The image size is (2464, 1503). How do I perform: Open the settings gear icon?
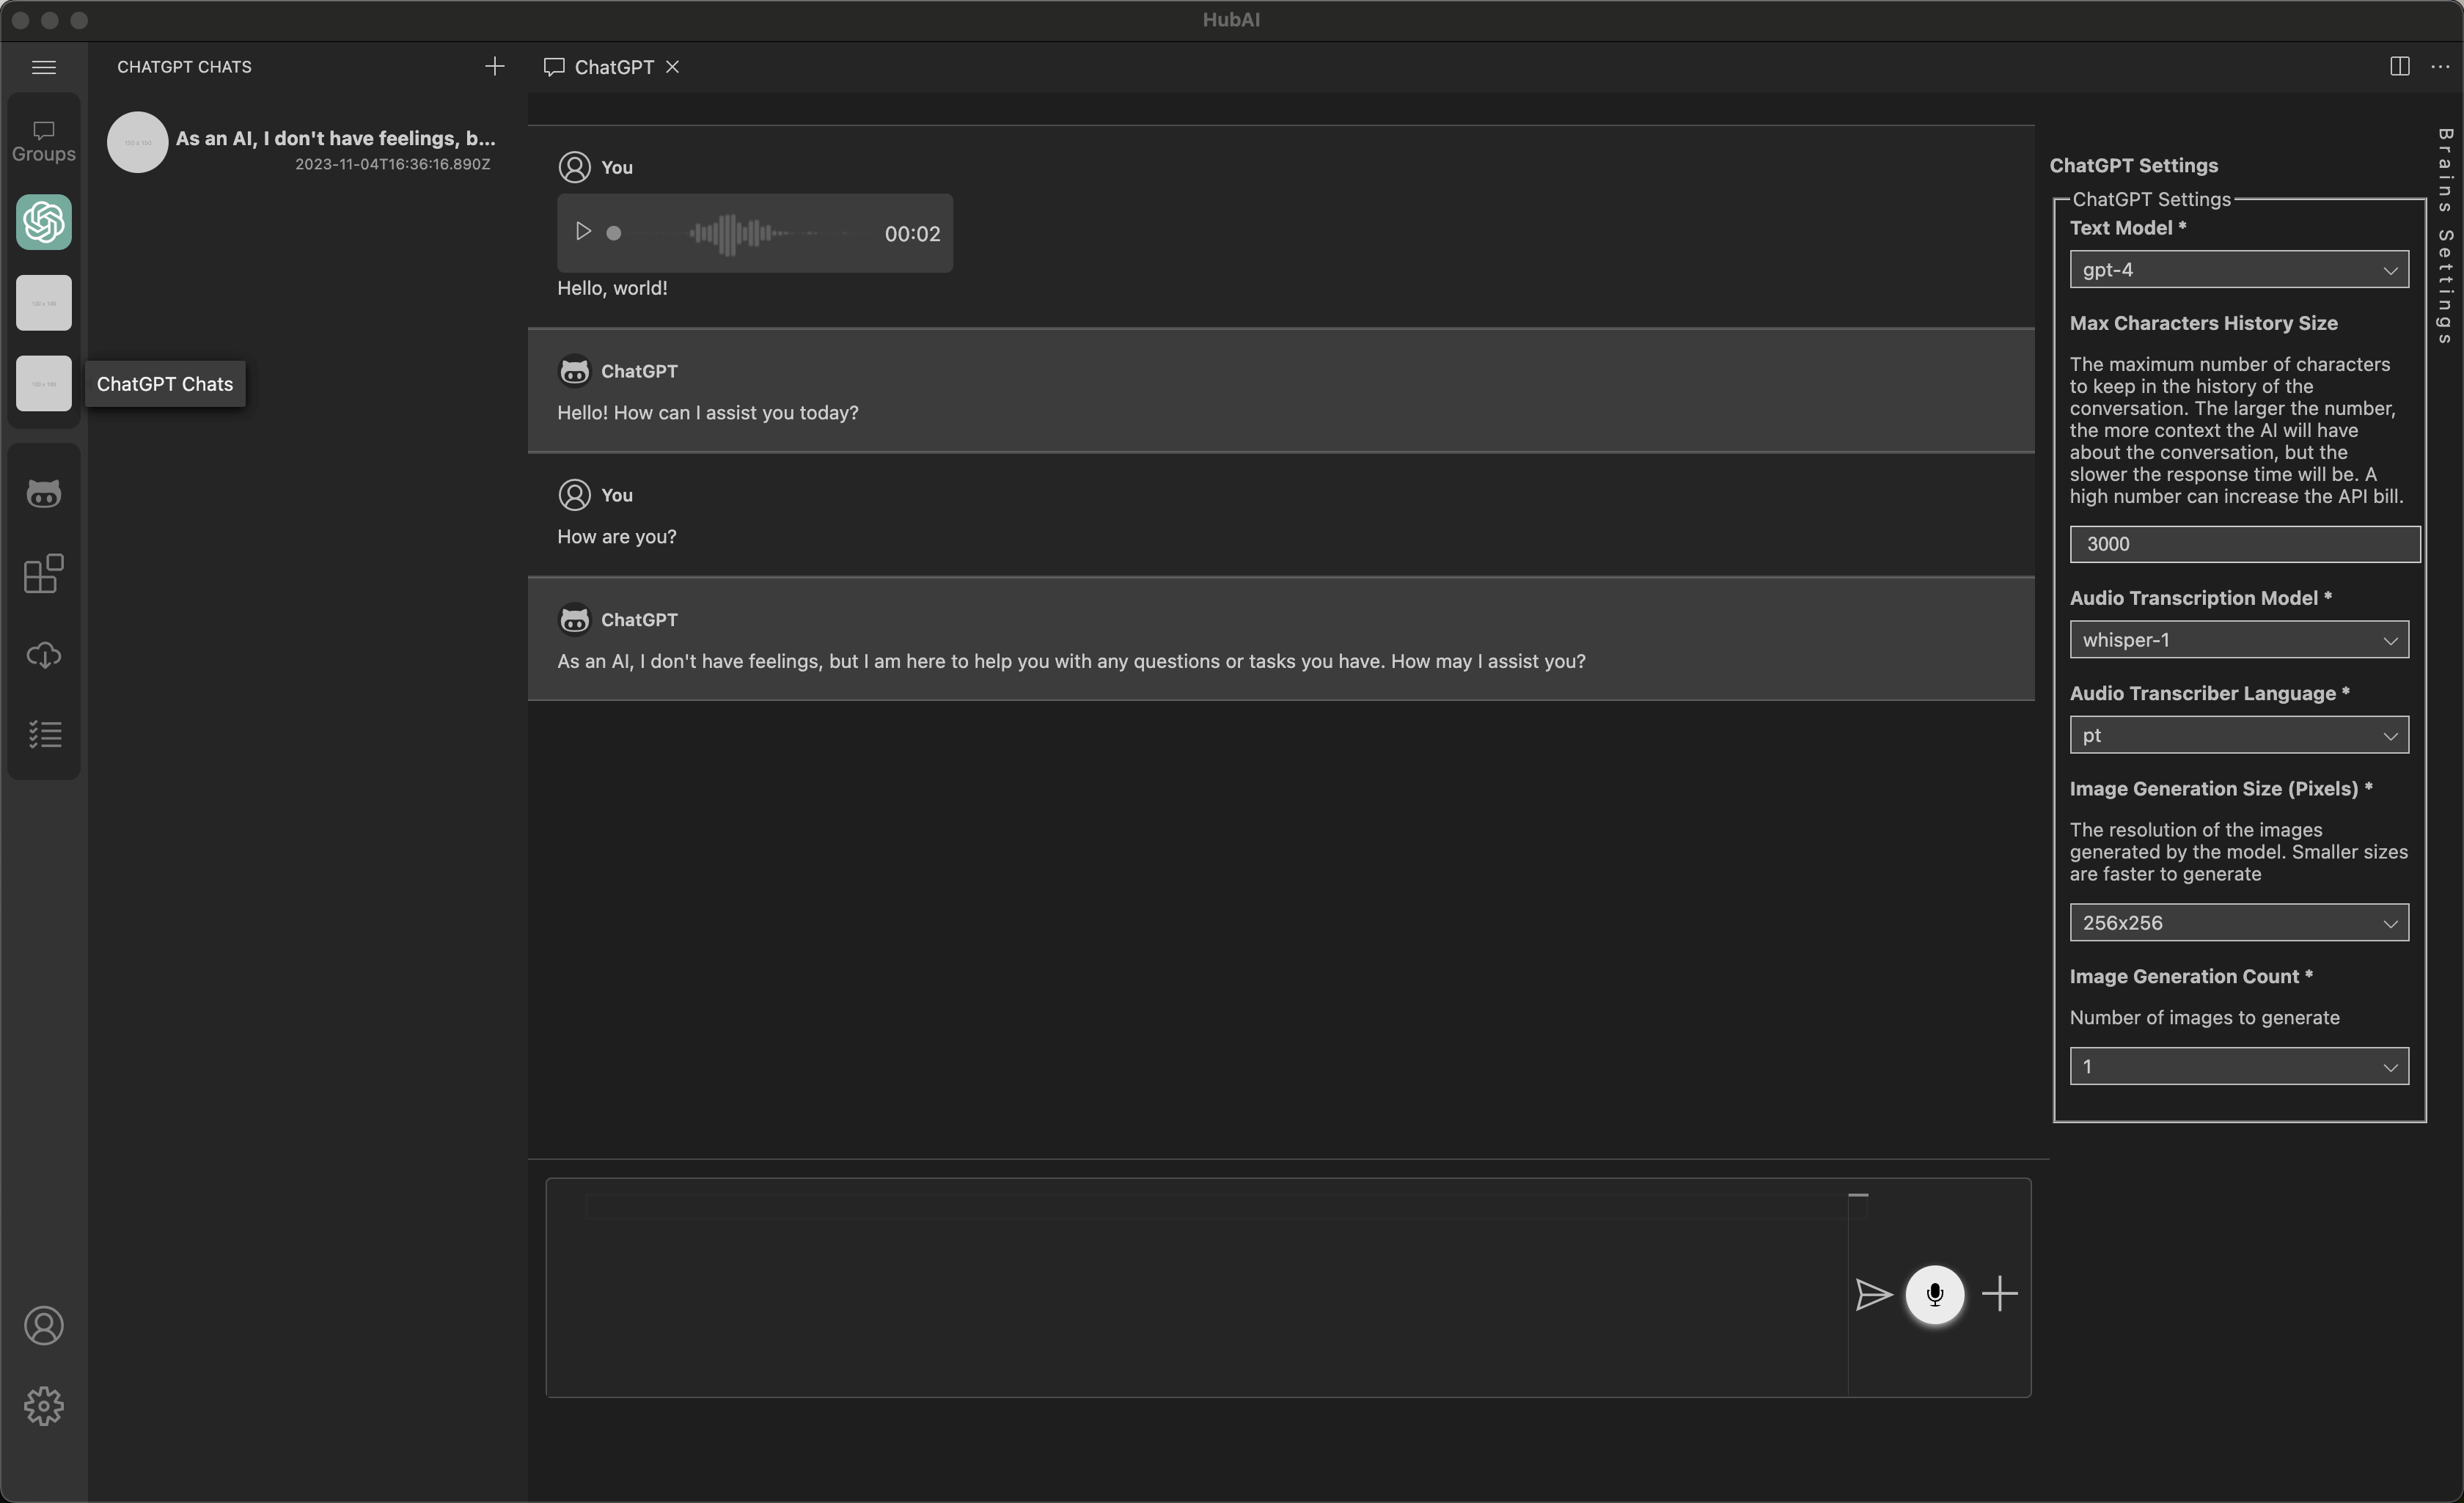[x=44, y=1406]
